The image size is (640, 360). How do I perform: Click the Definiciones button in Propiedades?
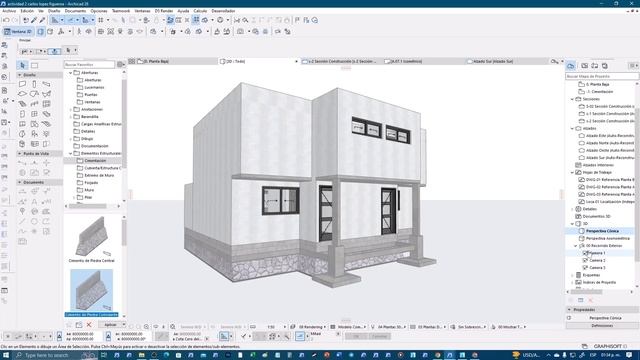[602, 325]
